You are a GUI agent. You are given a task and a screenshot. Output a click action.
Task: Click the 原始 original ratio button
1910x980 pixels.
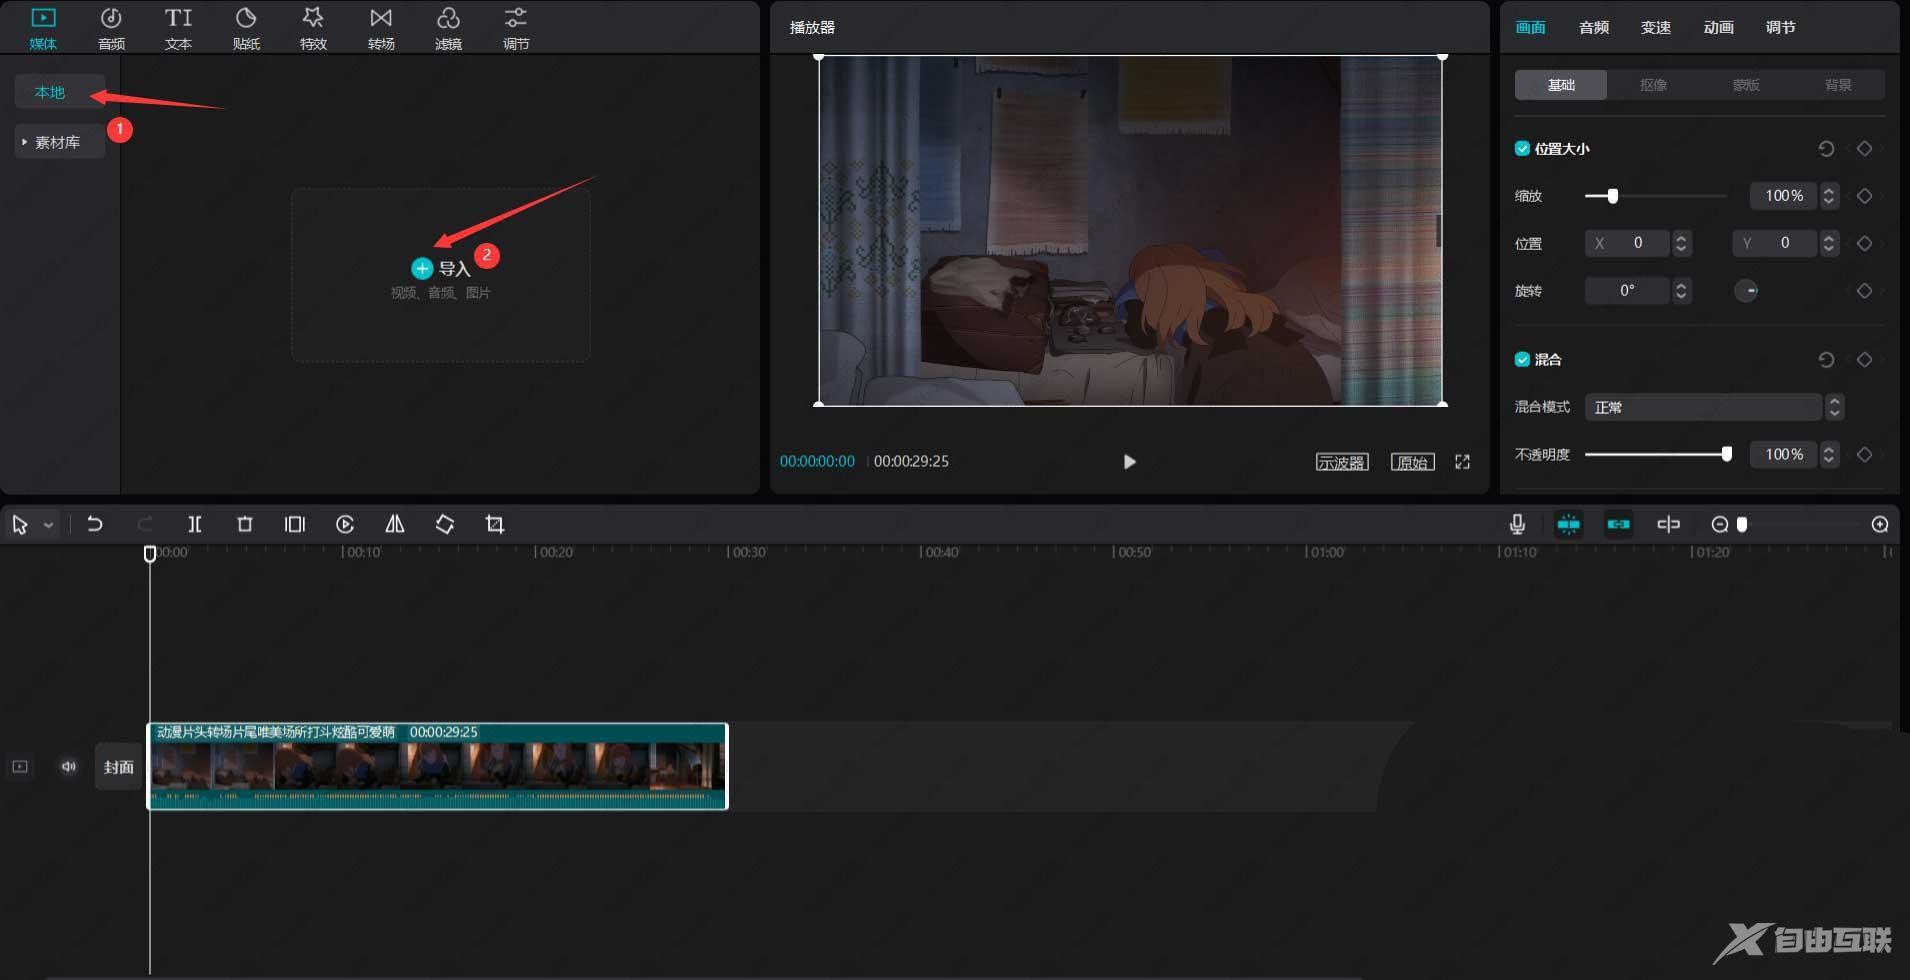point(1412,462)
